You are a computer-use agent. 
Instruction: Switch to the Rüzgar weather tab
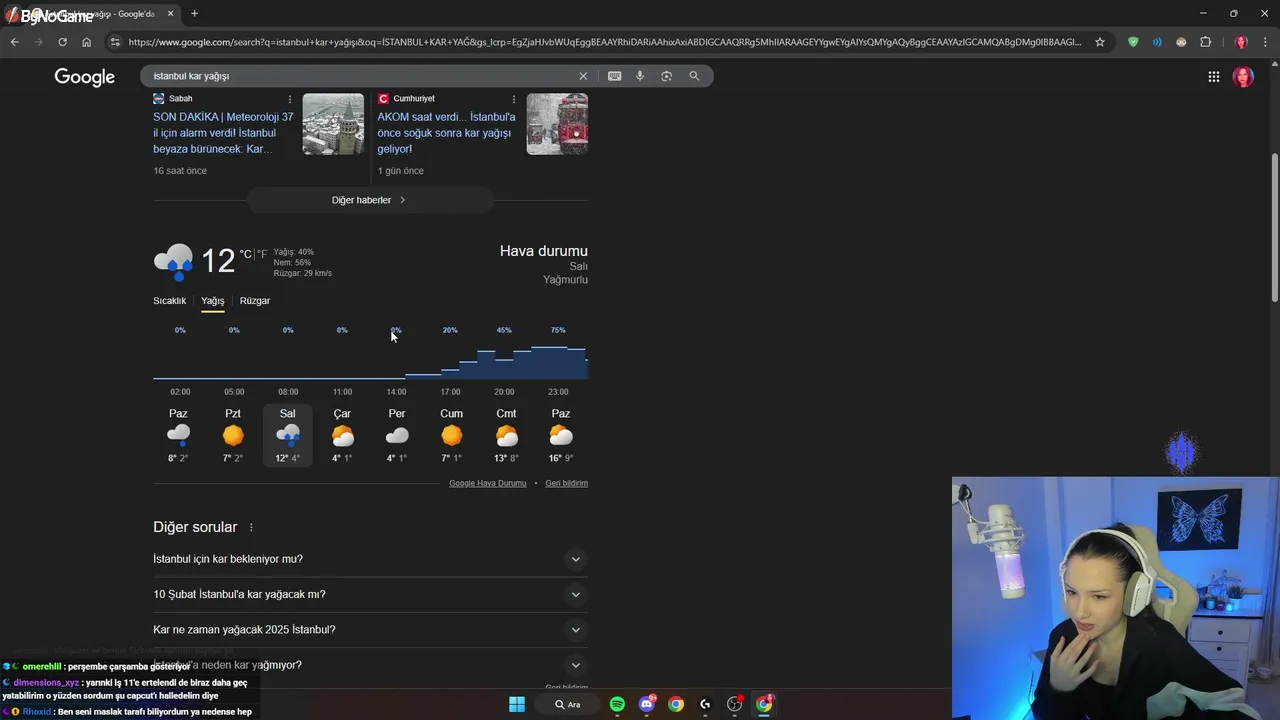pyautogui.click(x=255, y=301)
